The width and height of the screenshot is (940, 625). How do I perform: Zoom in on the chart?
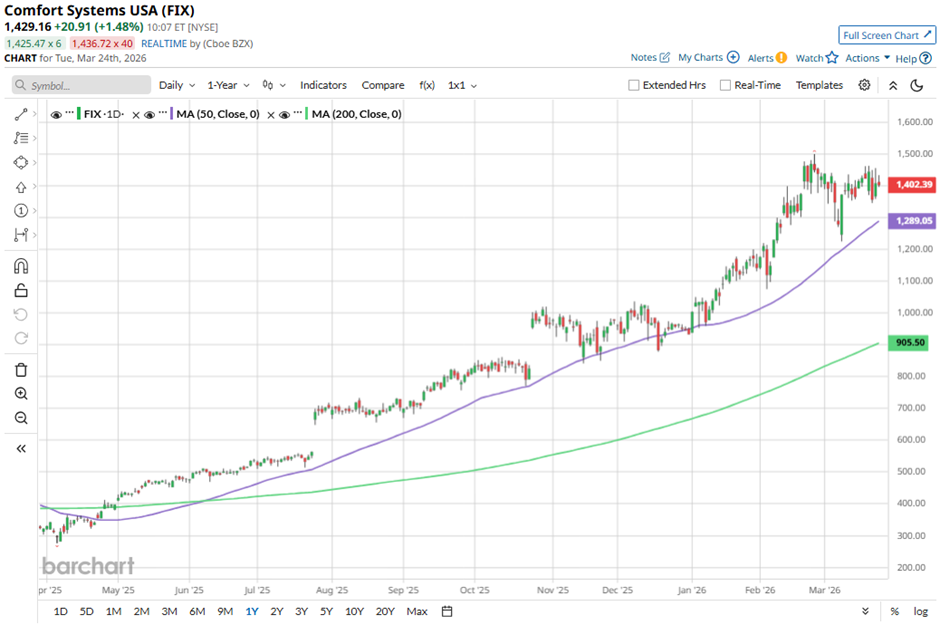[x=21, y=393]
